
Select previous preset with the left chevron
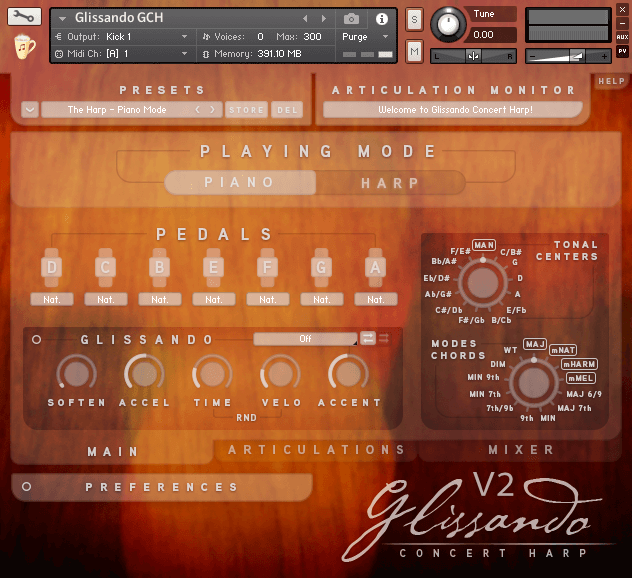198,110
